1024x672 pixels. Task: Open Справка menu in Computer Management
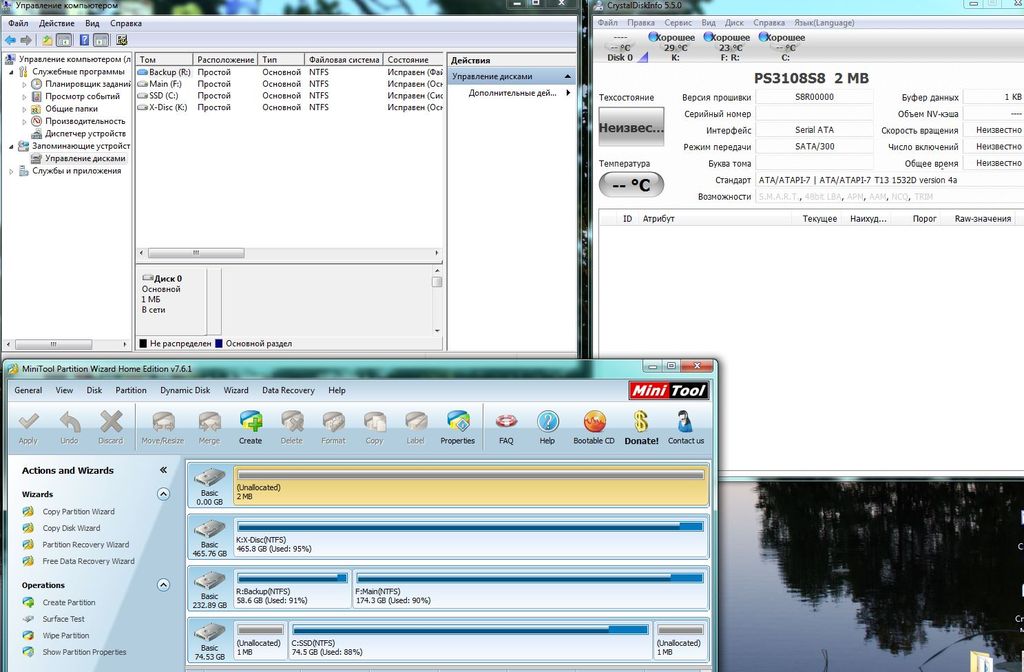tap(125, 23)
